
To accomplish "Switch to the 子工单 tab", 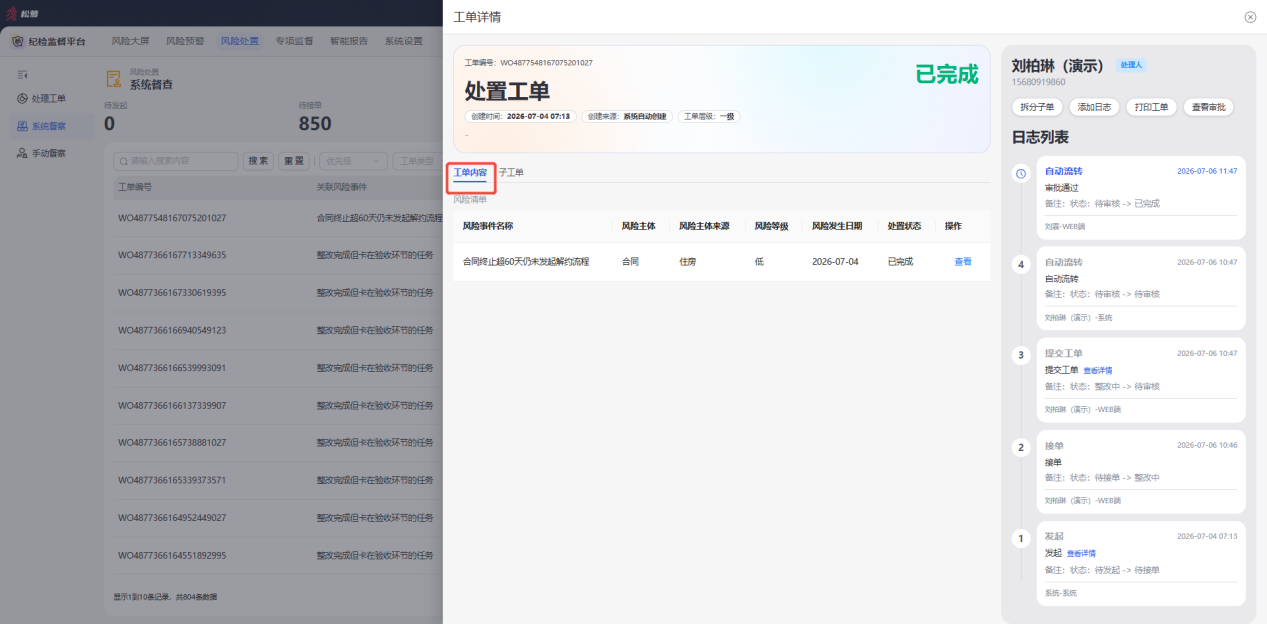I will [511, 172].
